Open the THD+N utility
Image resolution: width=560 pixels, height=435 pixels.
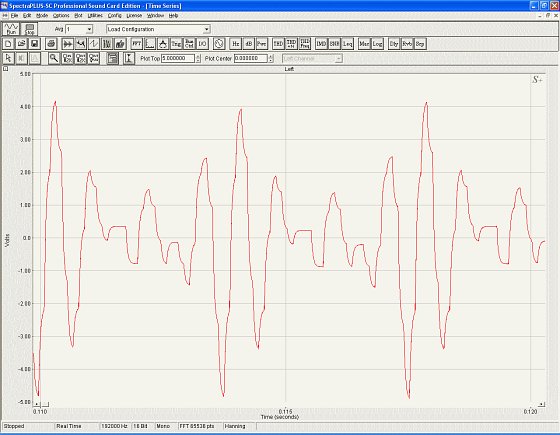pyautogui.click(x=291, y=44)
